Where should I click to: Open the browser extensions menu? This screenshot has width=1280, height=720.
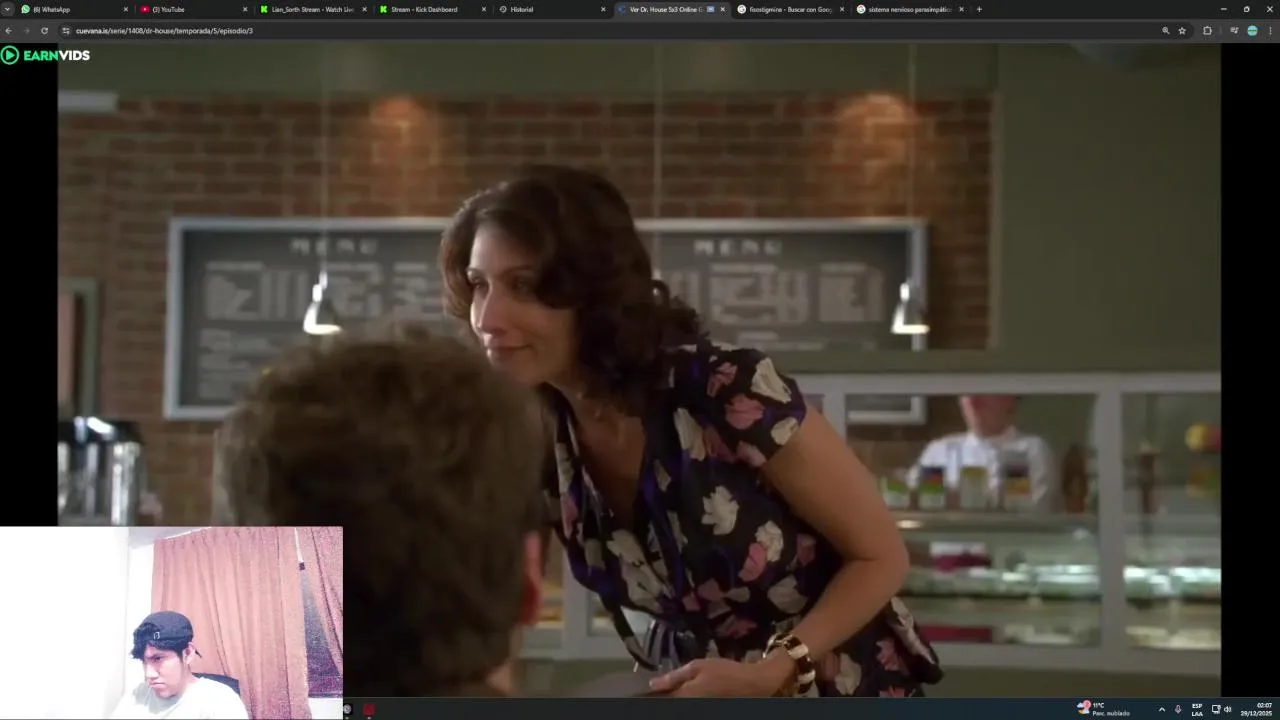1207,31
